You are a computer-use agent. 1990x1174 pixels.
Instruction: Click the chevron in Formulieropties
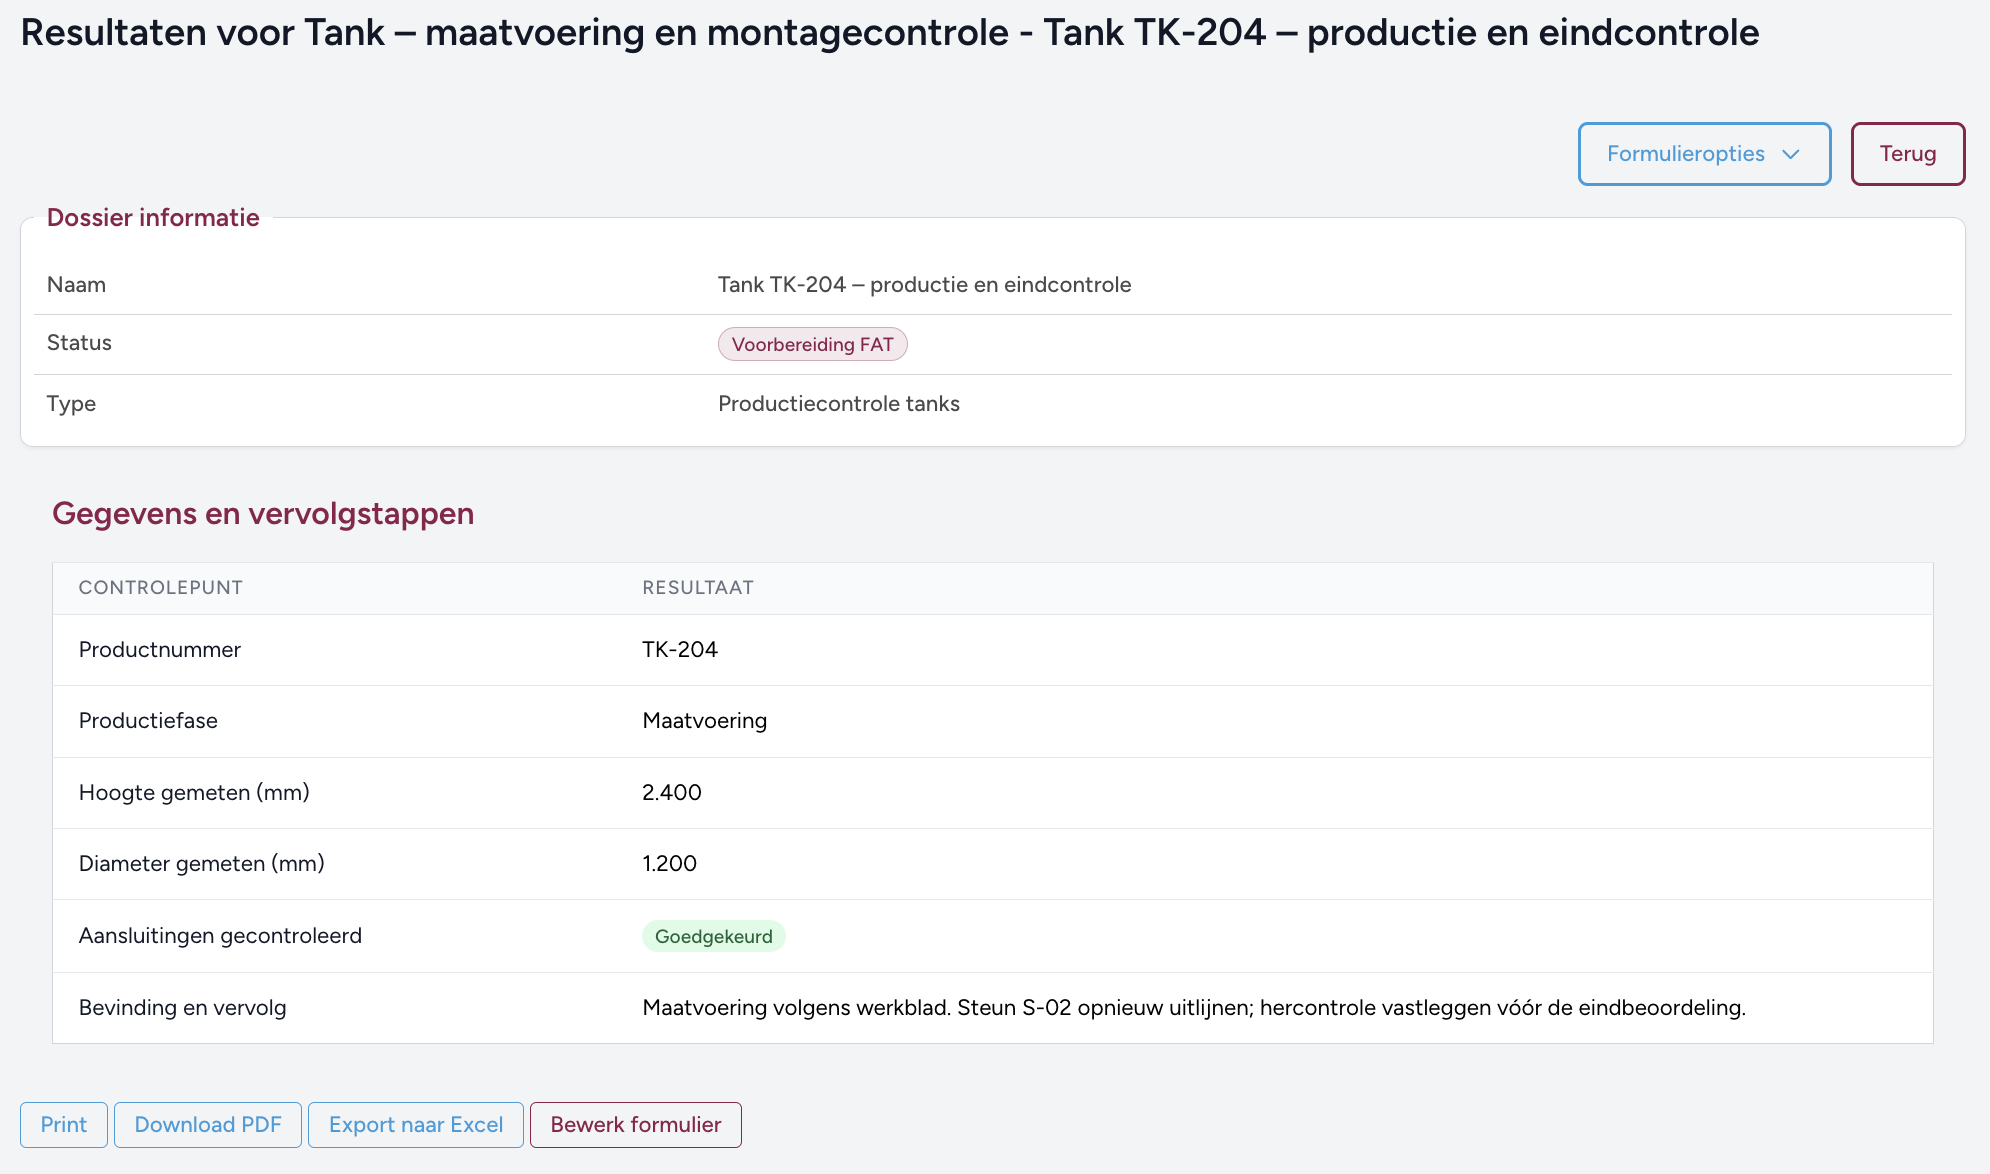click(1791, 154)
